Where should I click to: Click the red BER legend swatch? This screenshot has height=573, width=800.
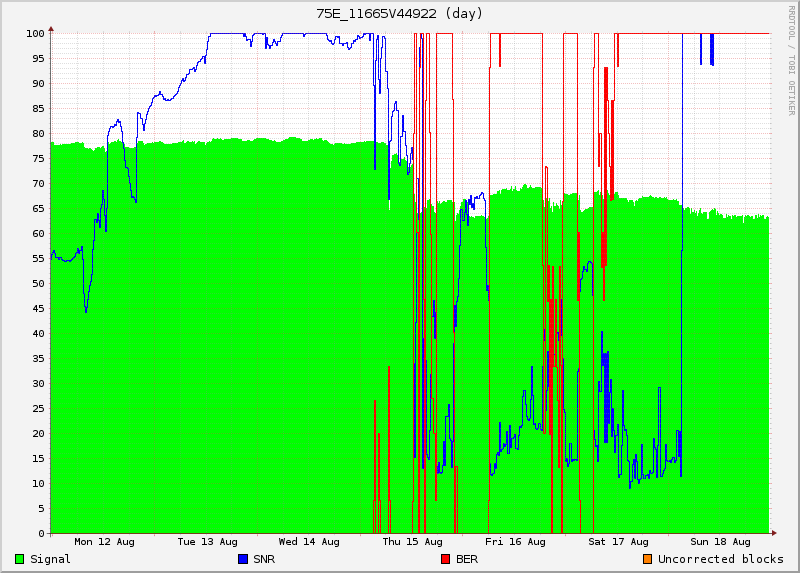click(x=445, y=559)
